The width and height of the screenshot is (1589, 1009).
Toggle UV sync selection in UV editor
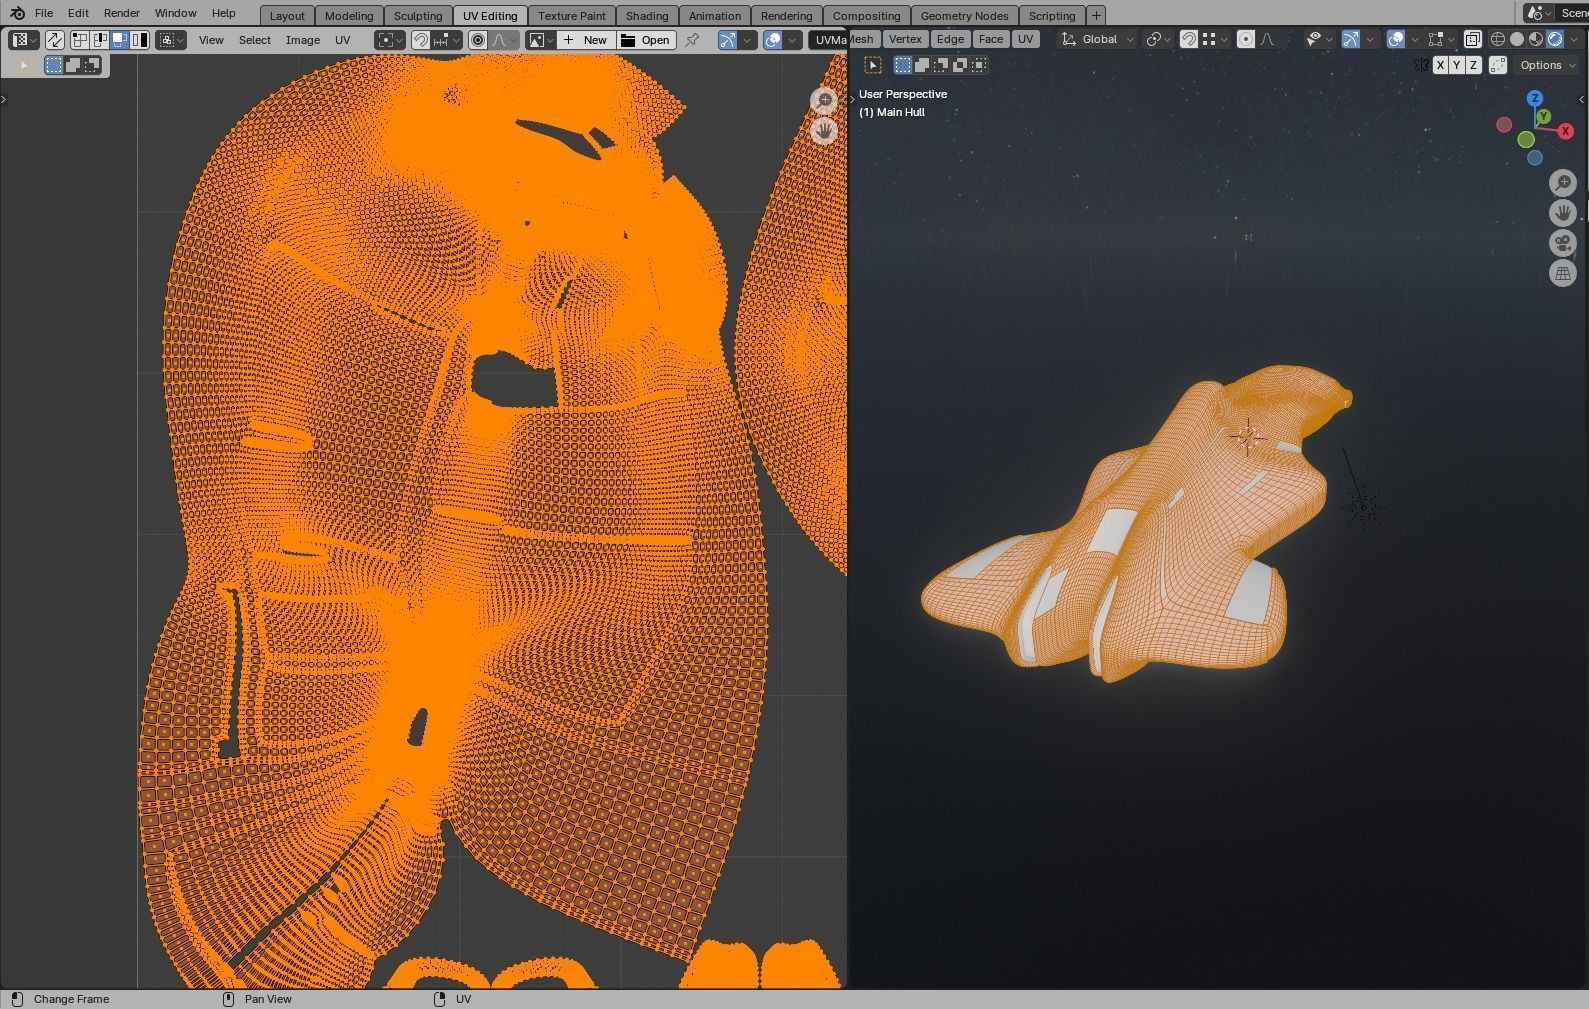[x=54, y=40]
